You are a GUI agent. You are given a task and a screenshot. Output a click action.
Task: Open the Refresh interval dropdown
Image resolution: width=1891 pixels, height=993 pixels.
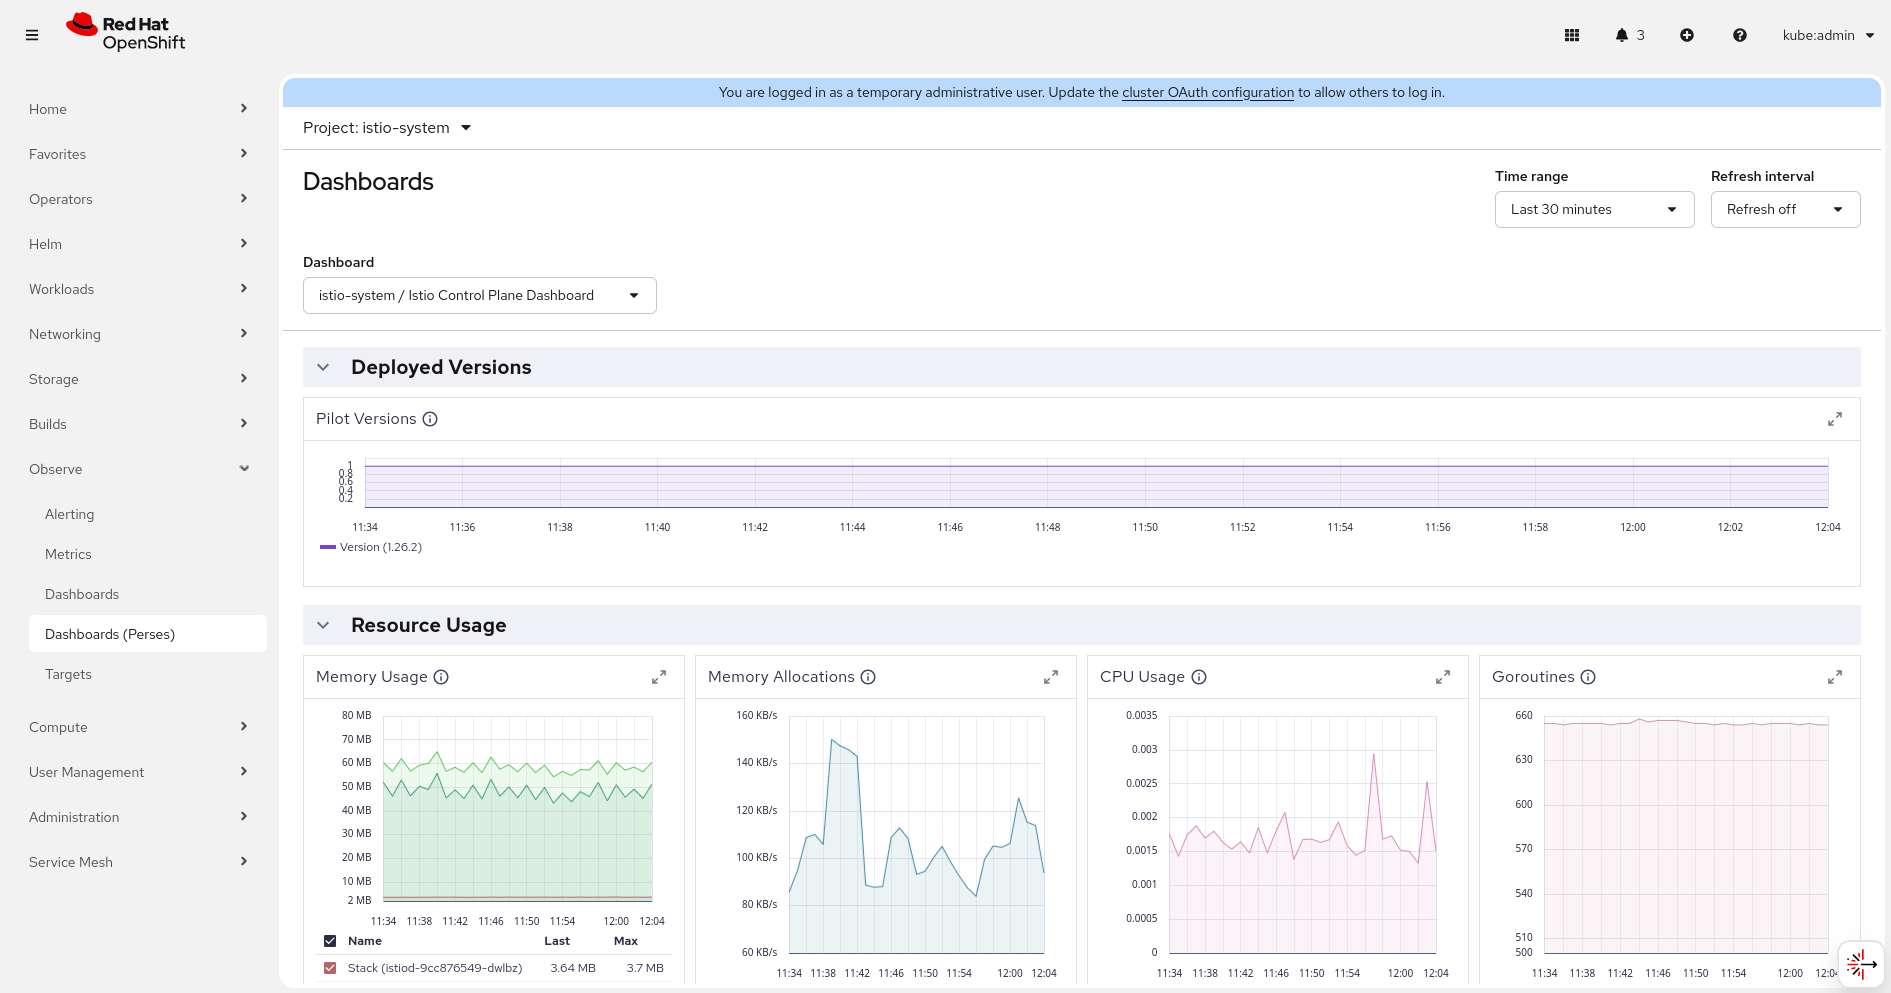(x=1785, y=210)
